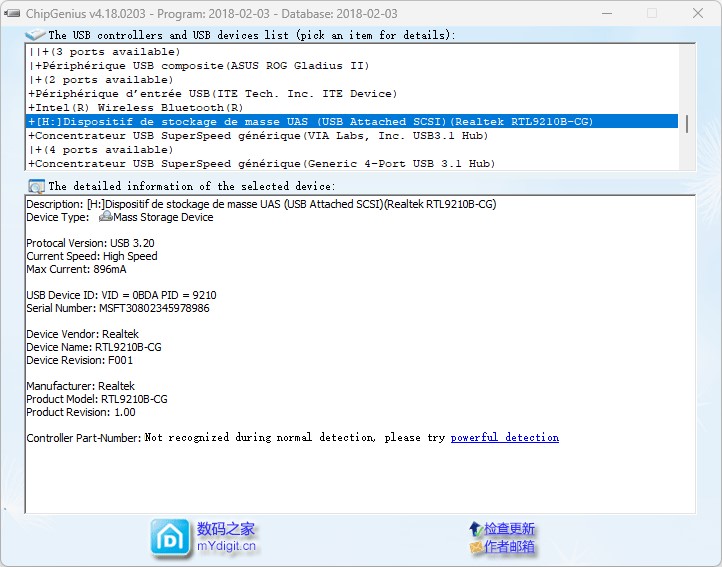The width and height of the screenshot is (722, 567).
Task: Click the mYdigit house logo icon
Action: pyautogui.click(x=170, y=537)
